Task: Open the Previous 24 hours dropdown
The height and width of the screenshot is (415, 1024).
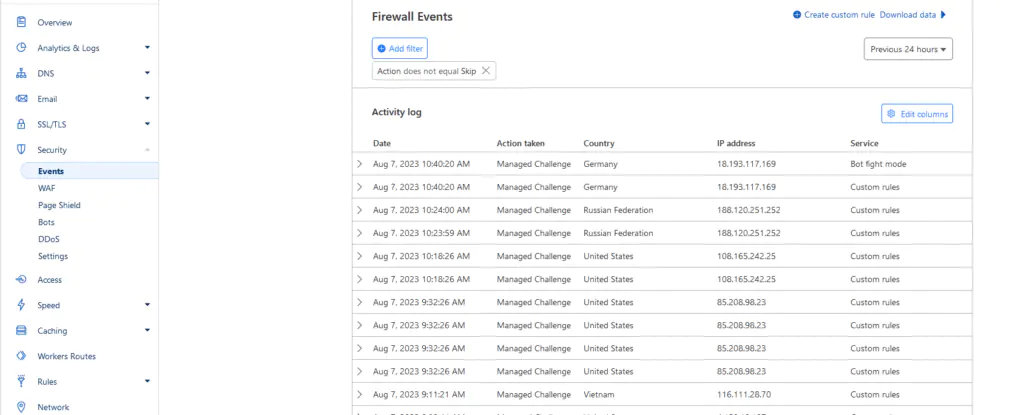Action: 908,49
